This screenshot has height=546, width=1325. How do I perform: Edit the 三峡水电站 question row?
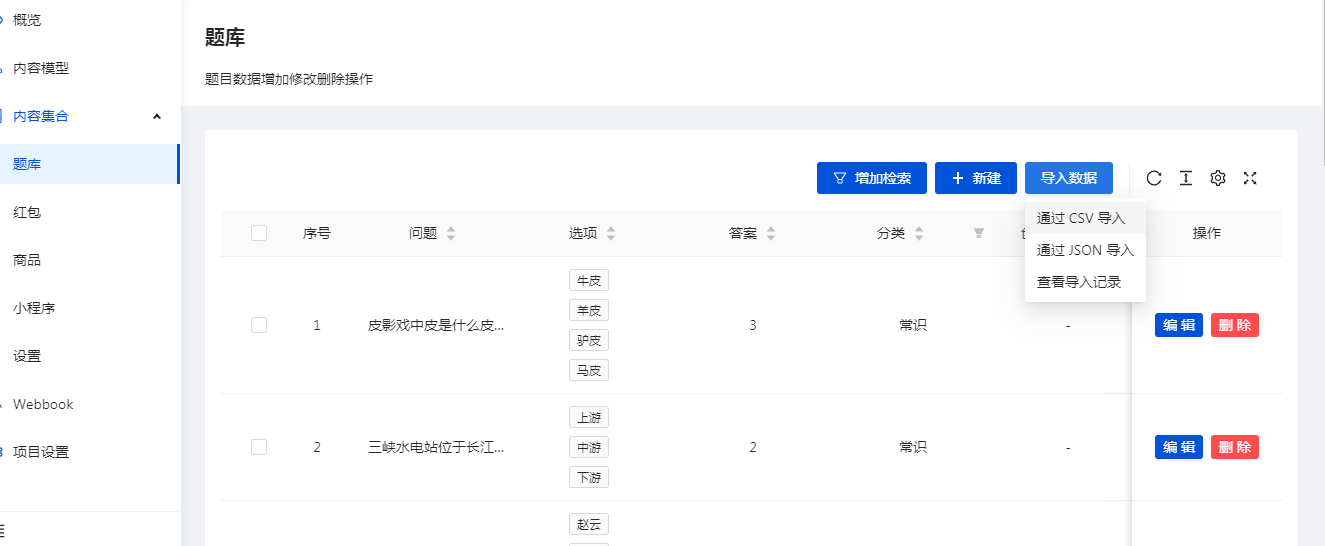point(1179,447)
